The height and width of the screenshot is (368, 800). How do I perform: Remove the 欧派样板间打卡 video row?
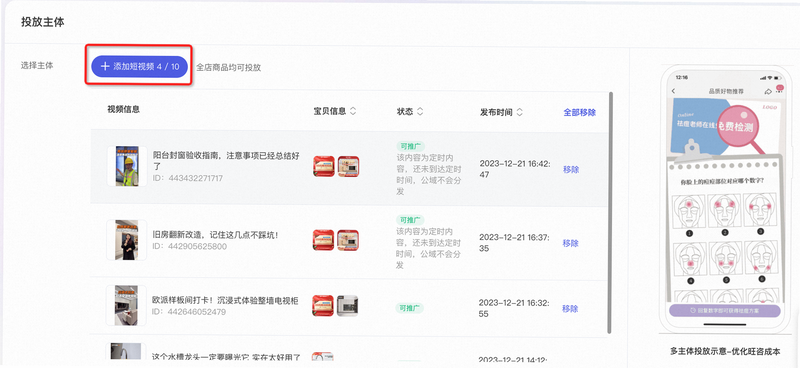tap(570, 308)
